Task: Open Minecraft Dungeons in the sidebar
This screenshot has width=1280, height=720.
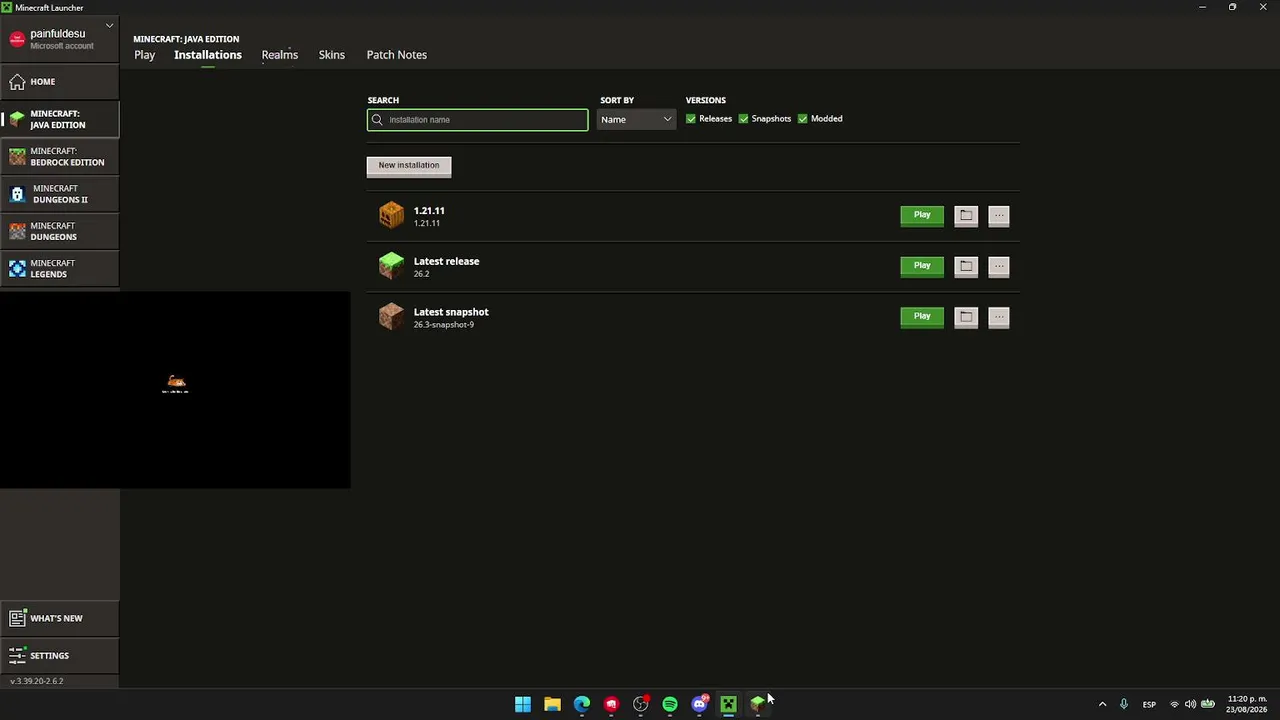Action: pos(60,231)
